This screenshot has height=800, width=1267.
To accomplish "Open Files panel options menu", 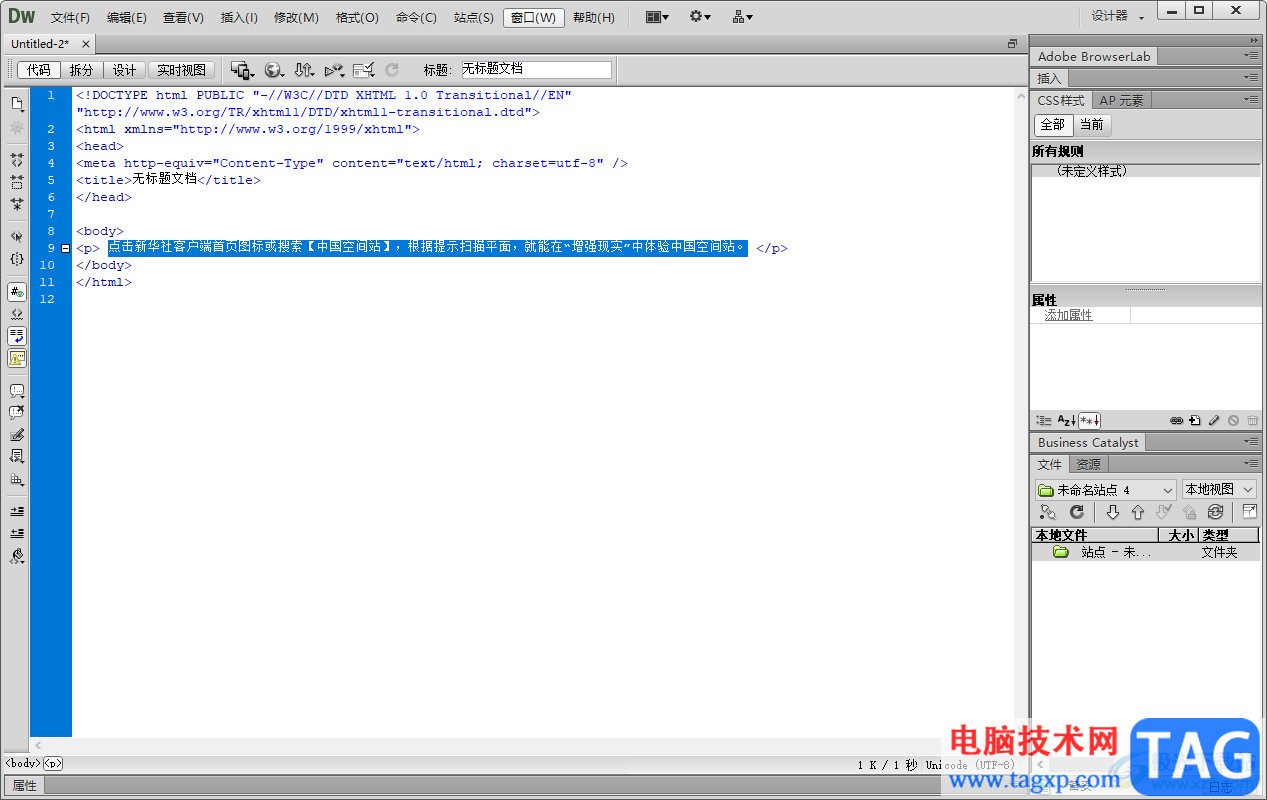I will pyautogui.click(x=1252, y=463).
